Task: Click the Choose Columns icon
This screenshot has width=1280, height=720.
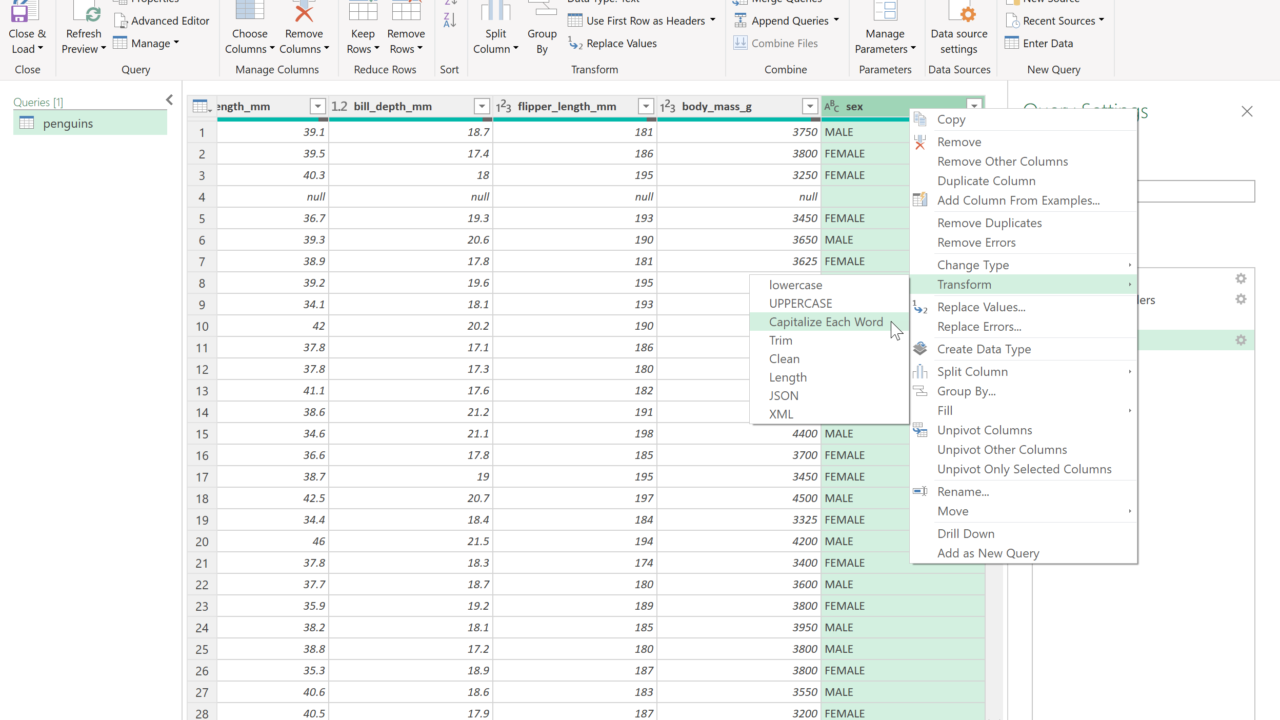Action: point(249,12)
